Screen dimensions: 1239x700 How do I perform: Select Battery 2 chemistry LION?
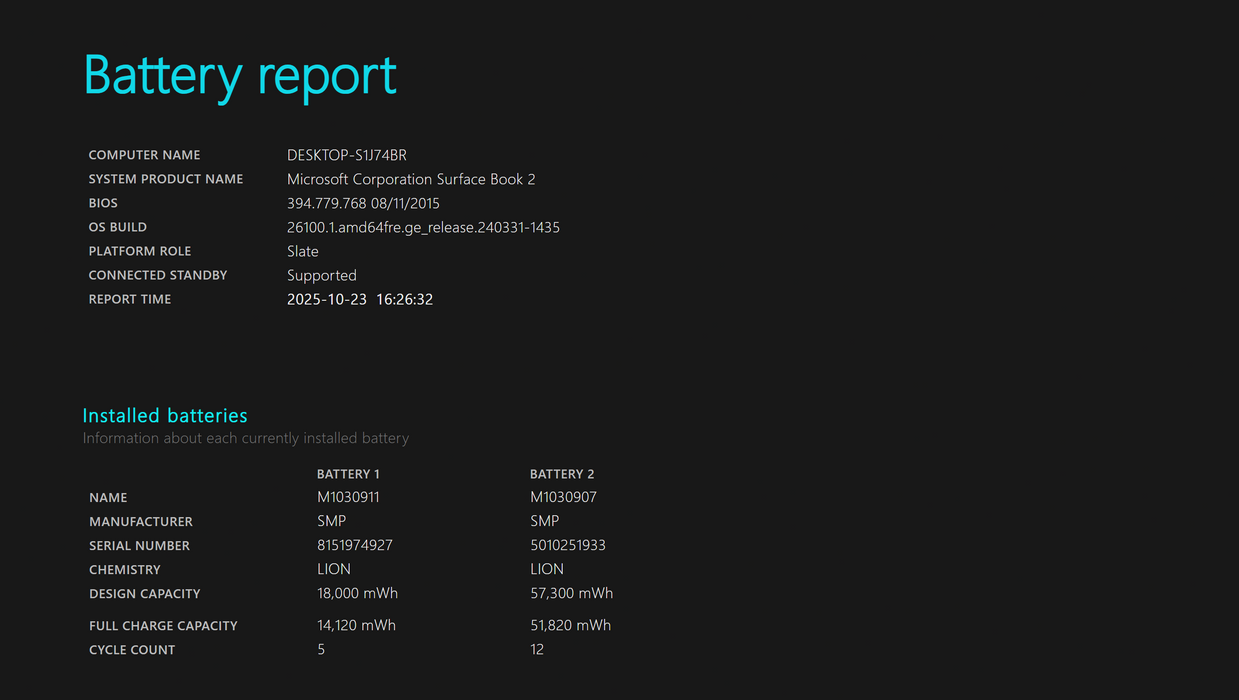(547, 569)
